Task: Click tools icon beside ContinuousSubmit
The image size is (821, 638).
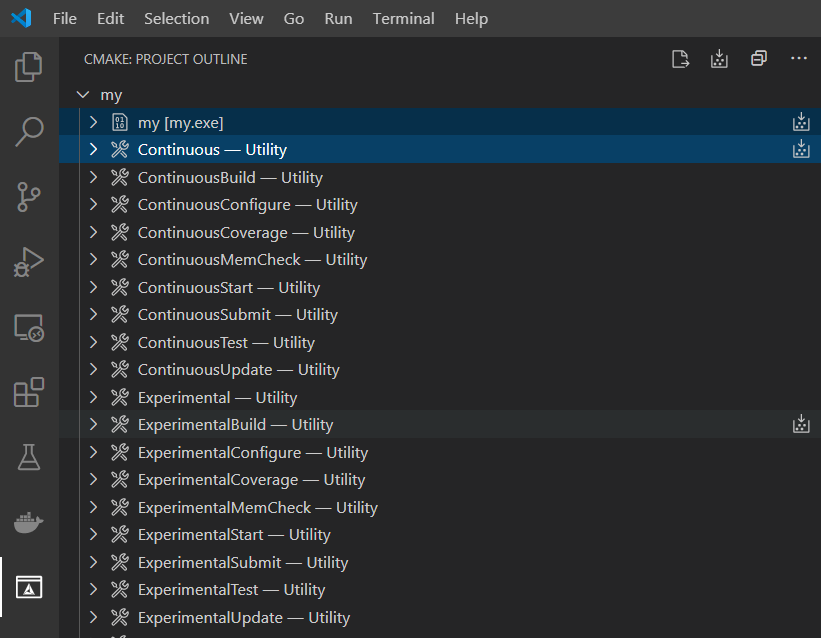Action: [120, 315]
